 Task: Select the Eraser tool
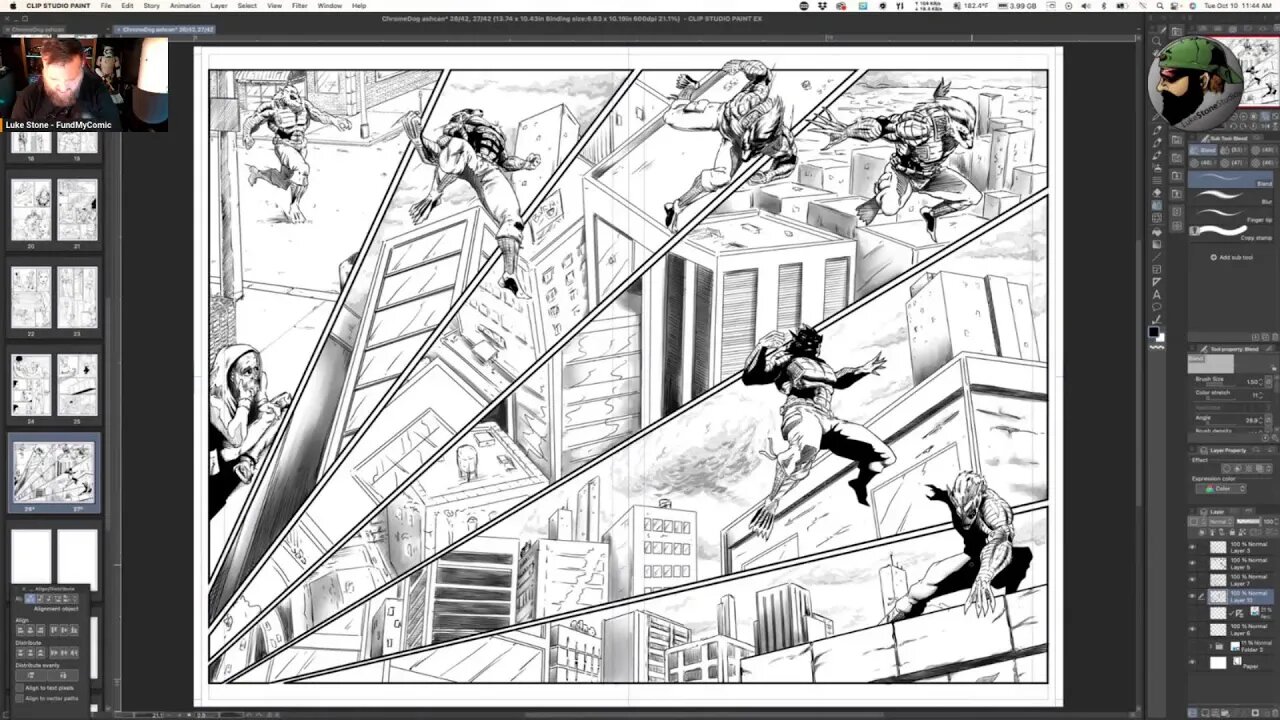[x=1157, y=192]
